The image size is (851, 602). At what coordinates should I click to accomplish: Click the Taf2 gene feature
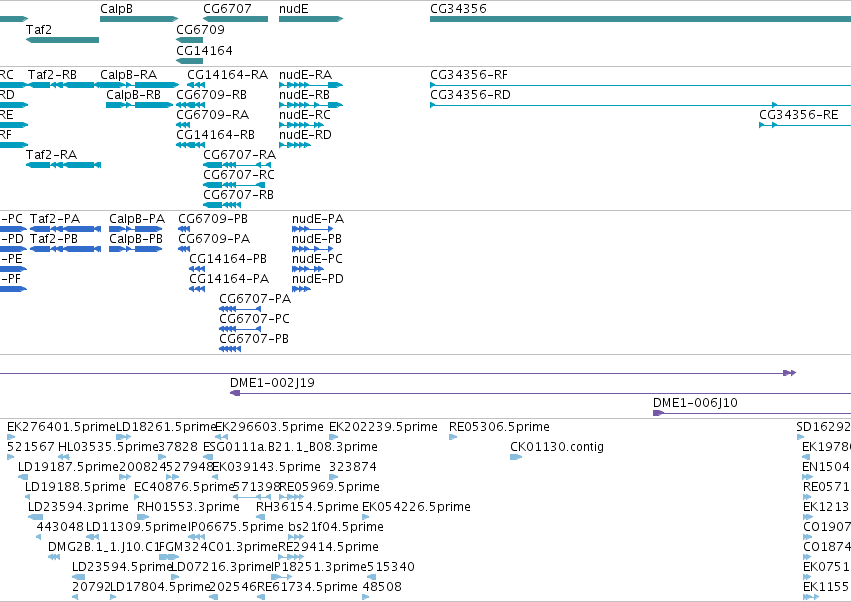click(x=62, y=40)
